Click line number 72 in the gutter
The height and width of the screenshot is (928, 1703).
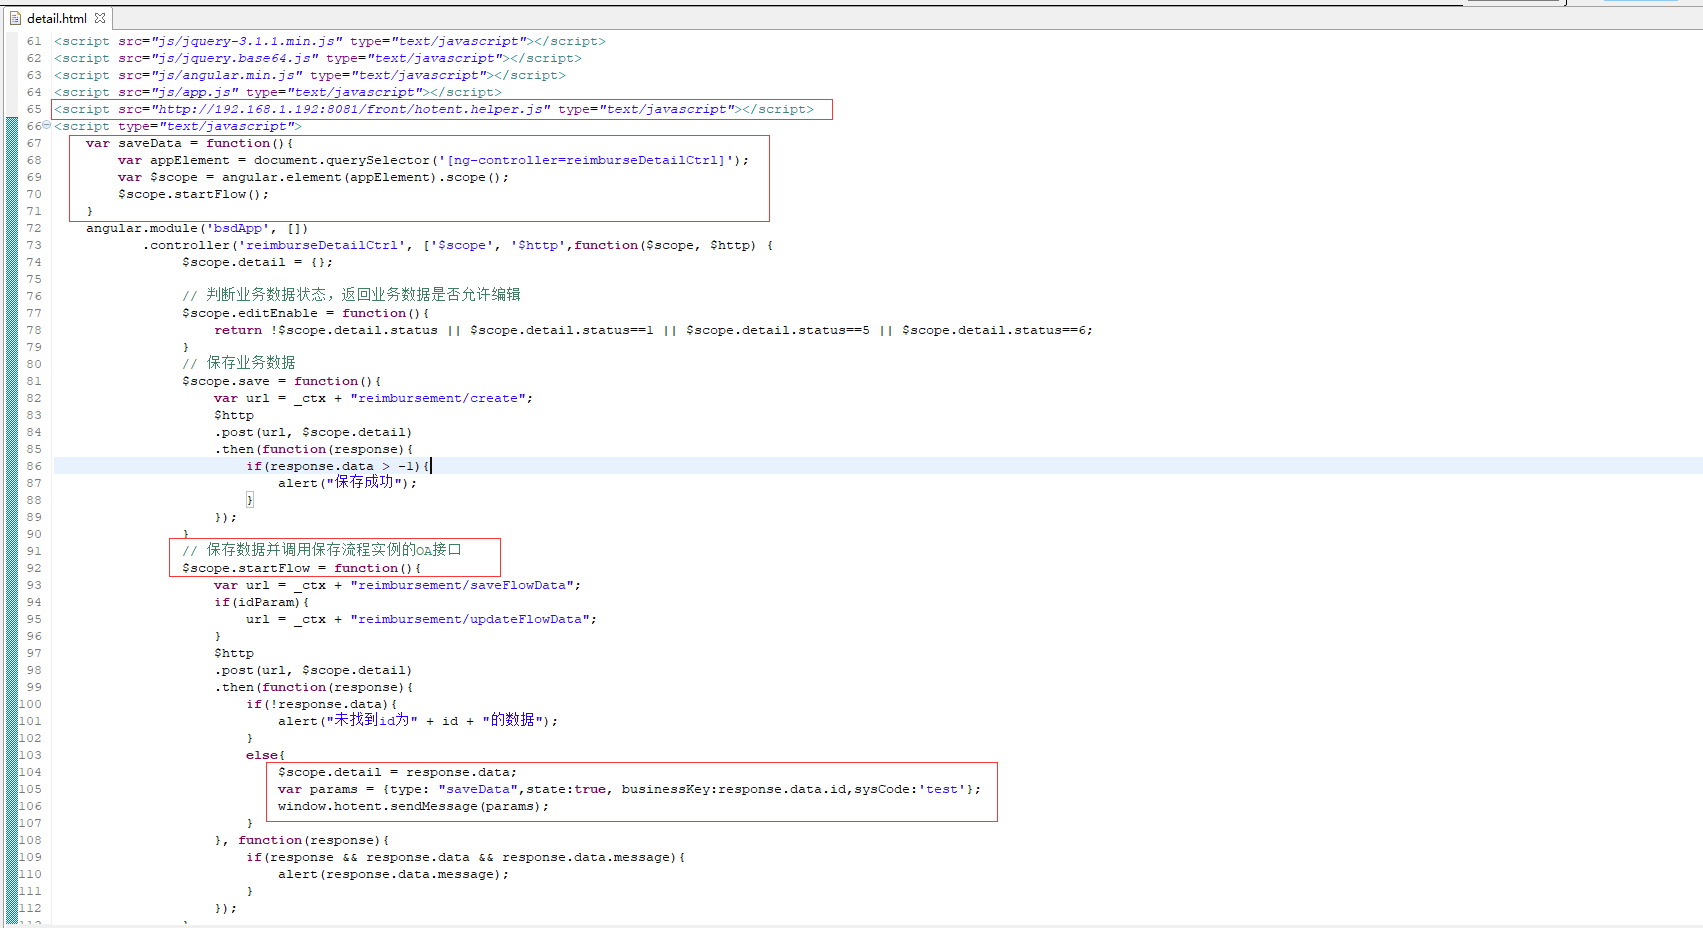(34, 228)
